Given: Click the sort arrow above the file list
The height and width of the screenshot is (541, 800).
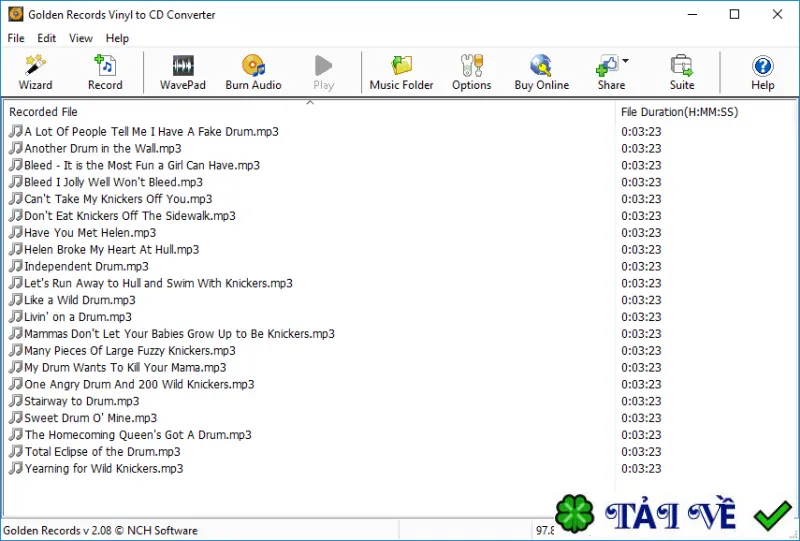Looking at the screenshot, I should pos(310,103).
